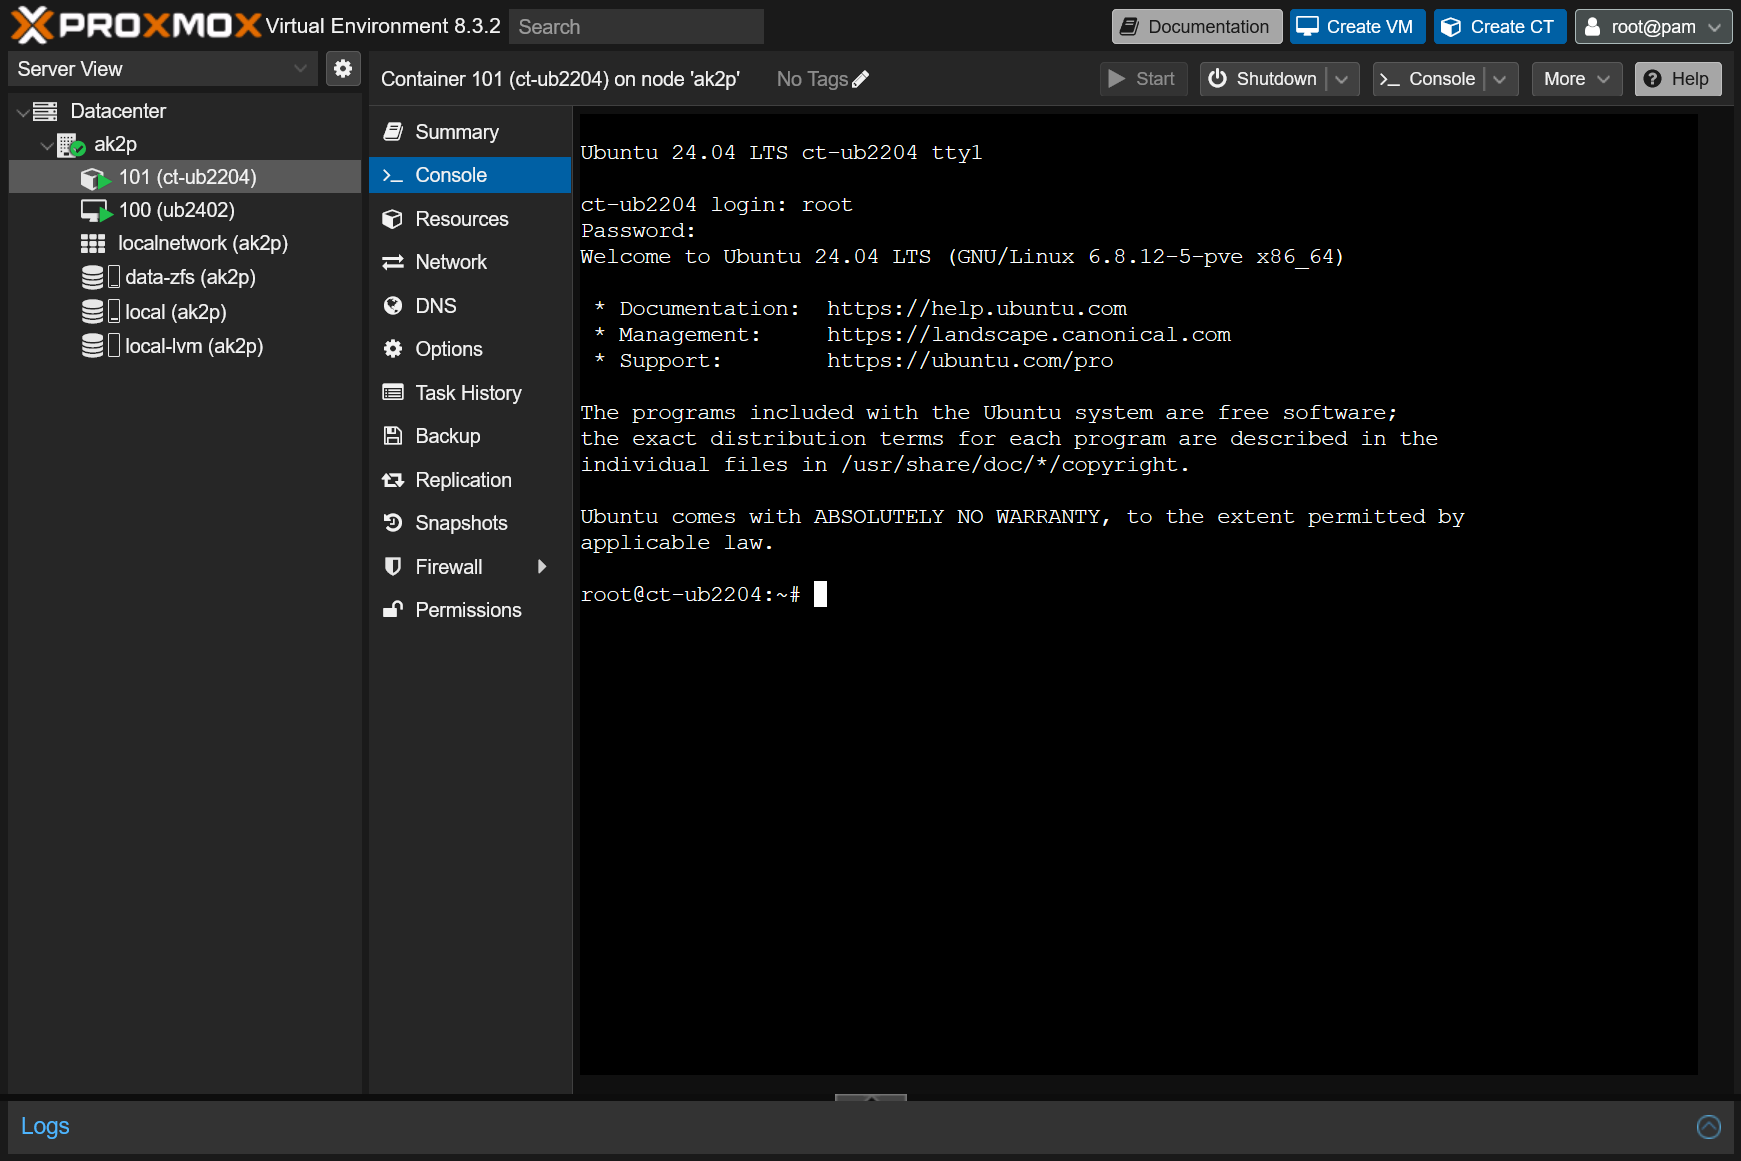Click the Datacenter server icon
Screen dimensions: 1741x1161
(45, 111)
